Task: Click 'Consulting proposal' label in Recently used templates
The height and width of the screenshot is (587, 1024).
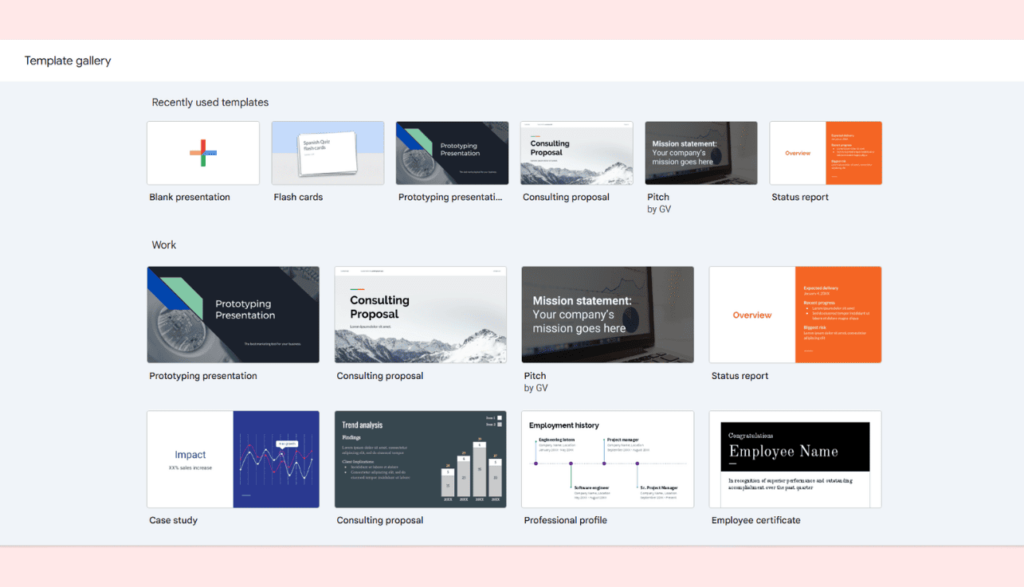Action: [x=566, y=197]
